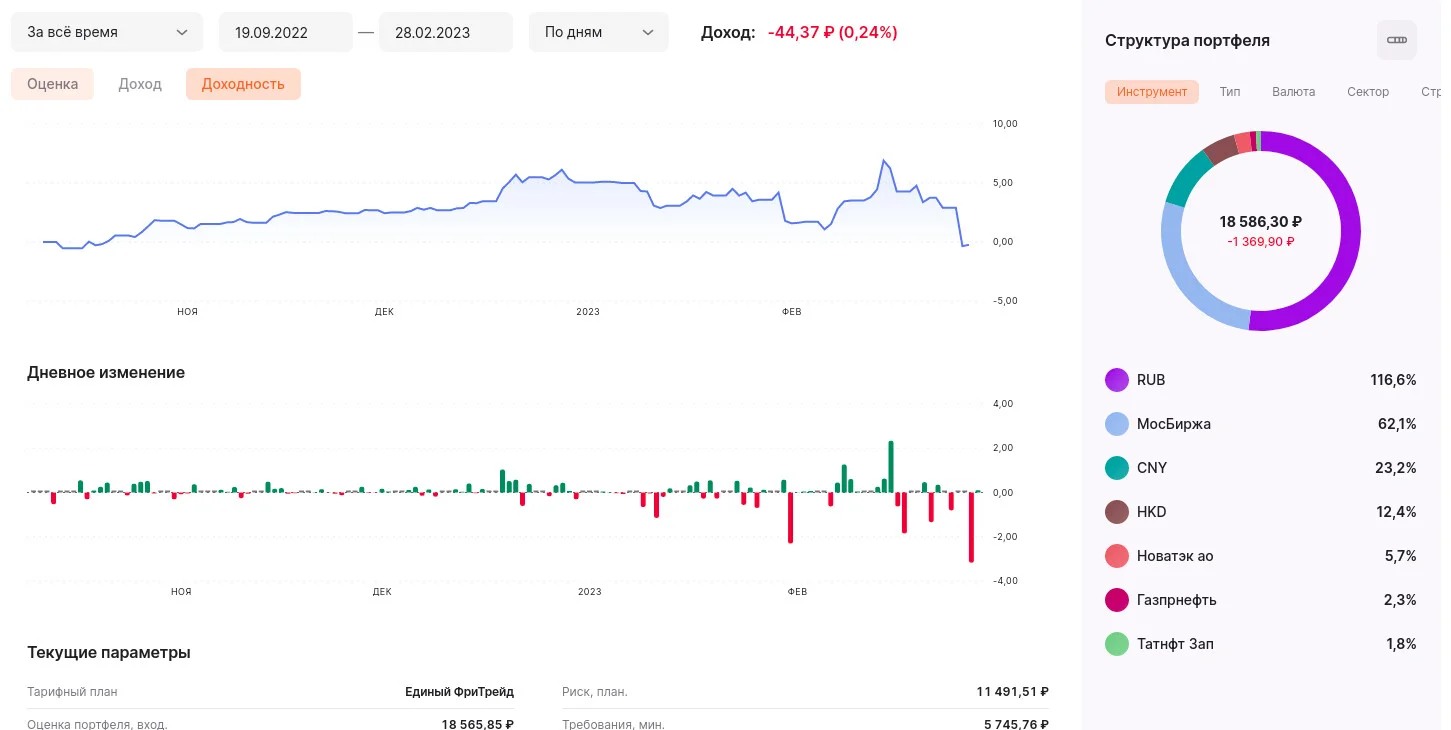Click the brown HKD legend swatch

pos(1117,512)
